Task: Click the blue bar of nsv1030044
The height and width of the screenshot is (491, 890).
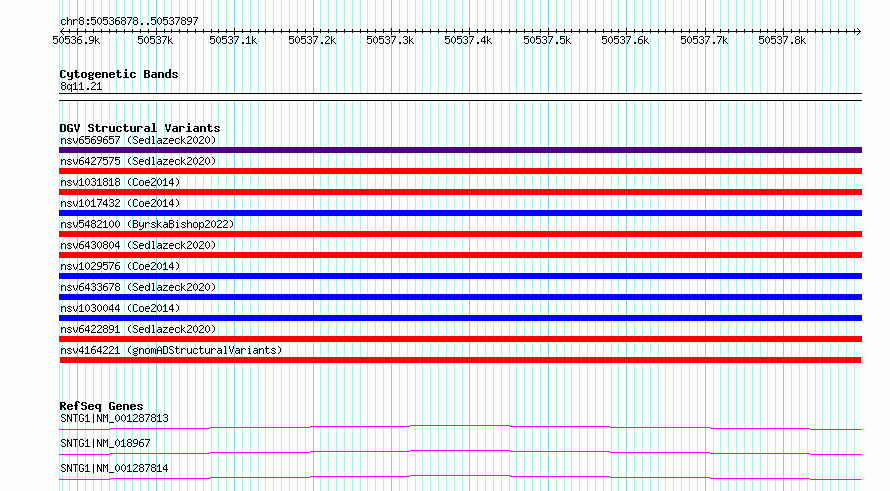Action: coord(460,318)
